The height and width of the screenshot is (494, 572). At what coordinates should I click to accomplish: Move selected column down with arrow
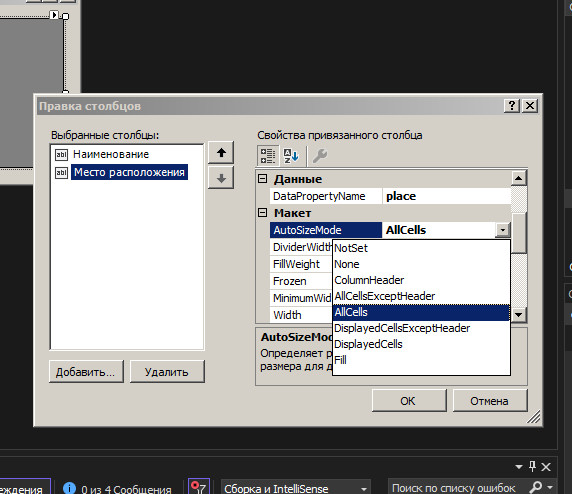point(221,178)
